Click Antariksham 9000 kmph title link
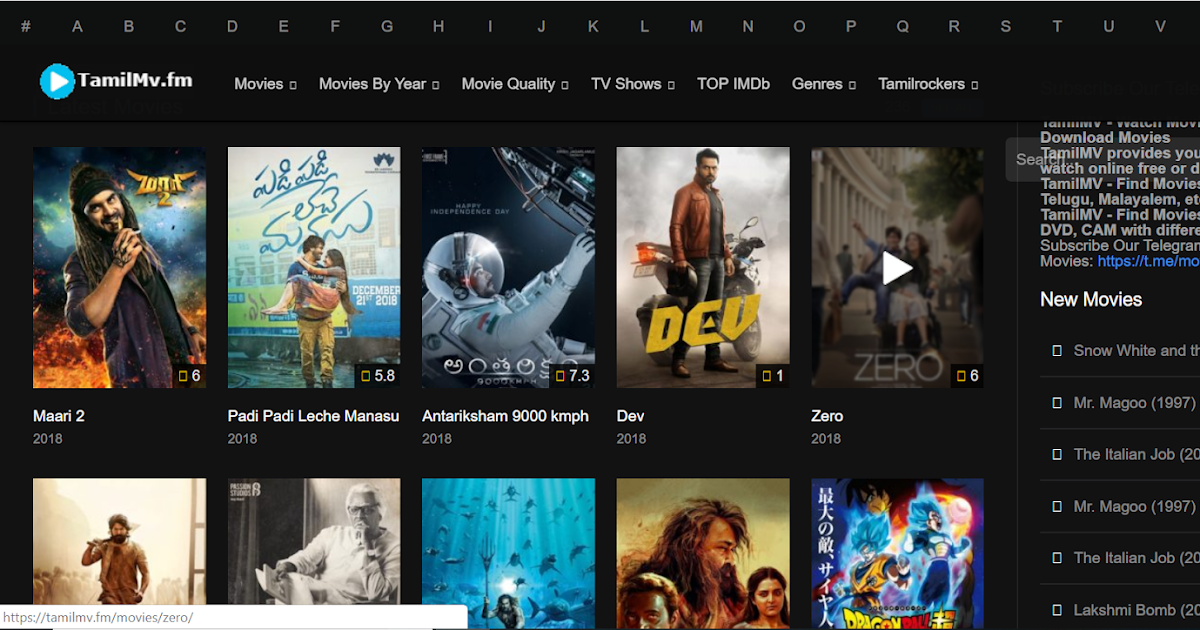Viewport: 1200px width, 630px height. point(505,416)
